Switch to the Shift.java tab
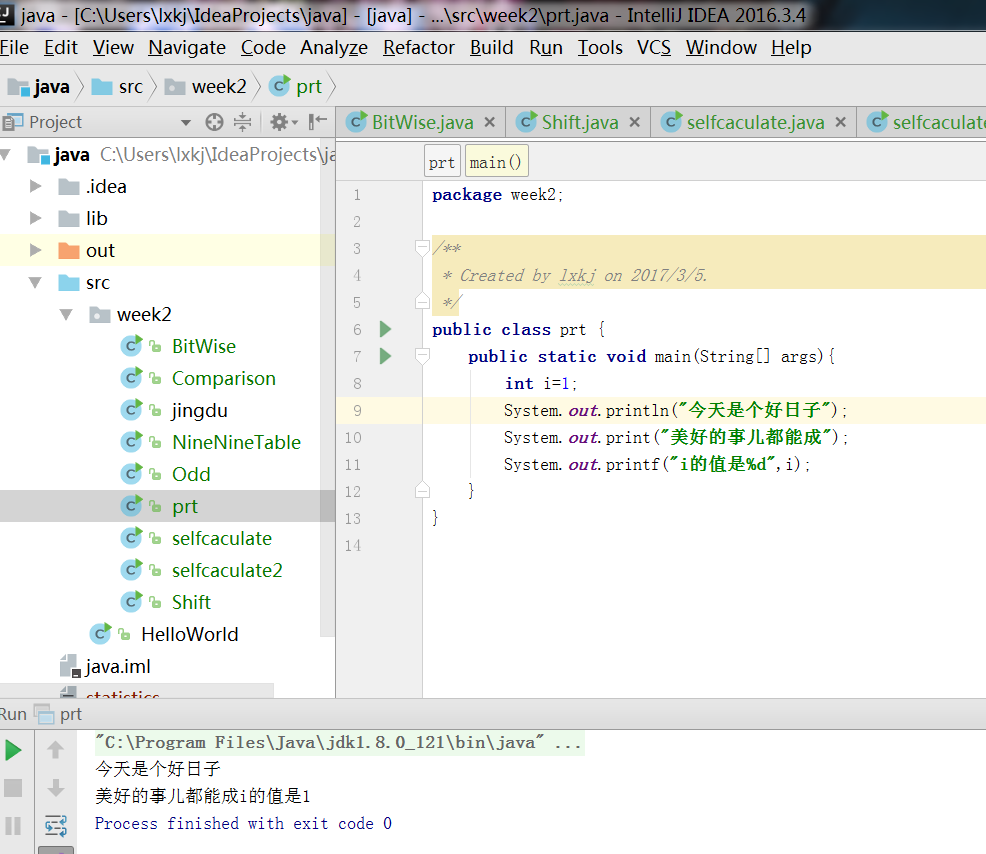Viewport: 986px width, 854px height. coord(580,122)
